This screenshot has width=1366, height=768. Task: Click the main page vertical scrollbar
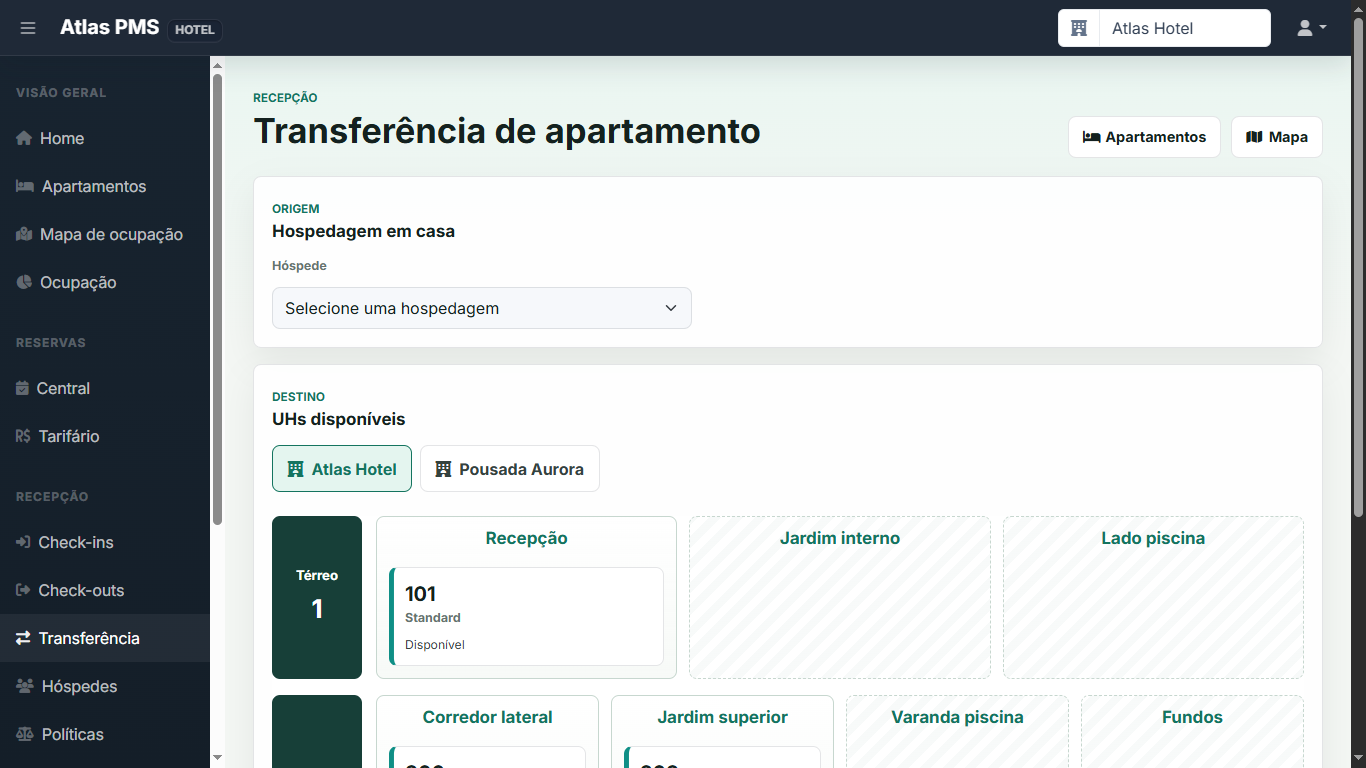[x=1358, y=268]
